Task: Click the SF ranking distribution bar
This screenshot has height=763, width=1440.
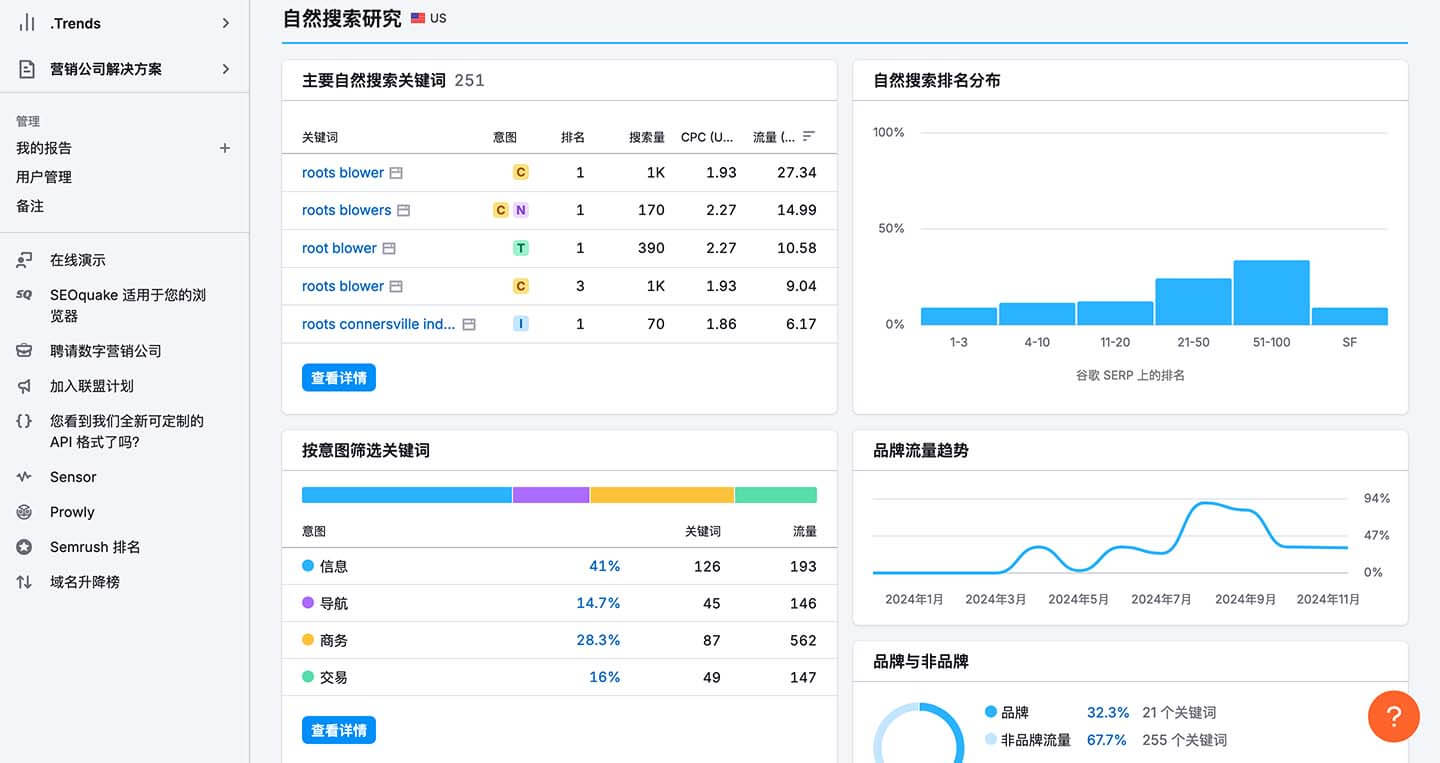Action: (1350, 316)
